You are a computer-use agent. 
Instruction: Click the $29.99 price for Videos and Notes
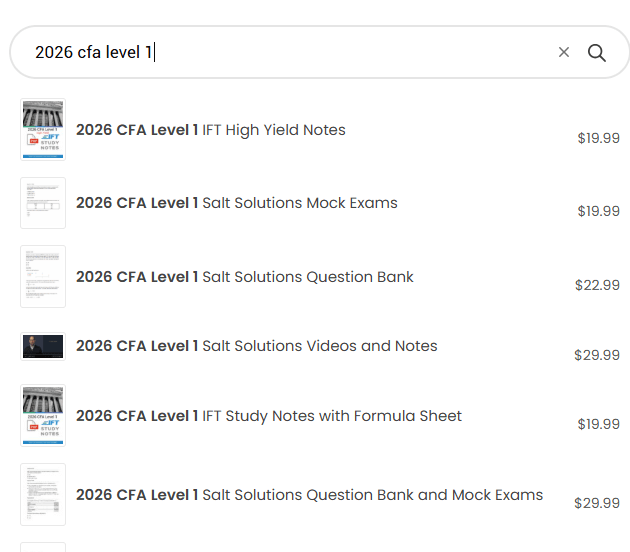597,355
